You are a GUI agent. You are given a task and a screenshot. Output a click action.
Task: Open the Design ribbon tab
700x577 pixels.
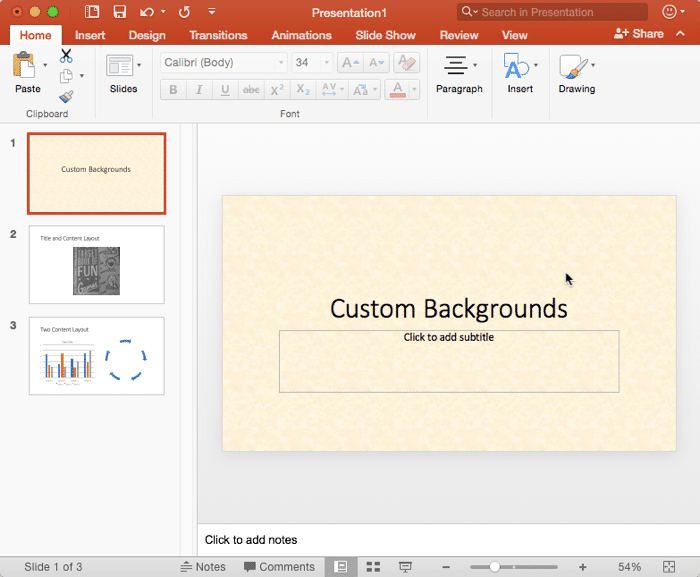pyautogui.click(x=147, y=35)
